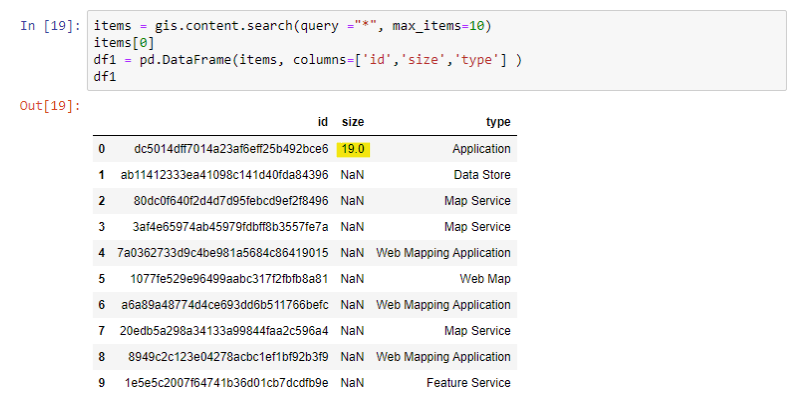This screenshot has height=399, width=792.
Task: Select id dc5014dff7014a23af6eff25b492bce6
Action: coord(231,149)
